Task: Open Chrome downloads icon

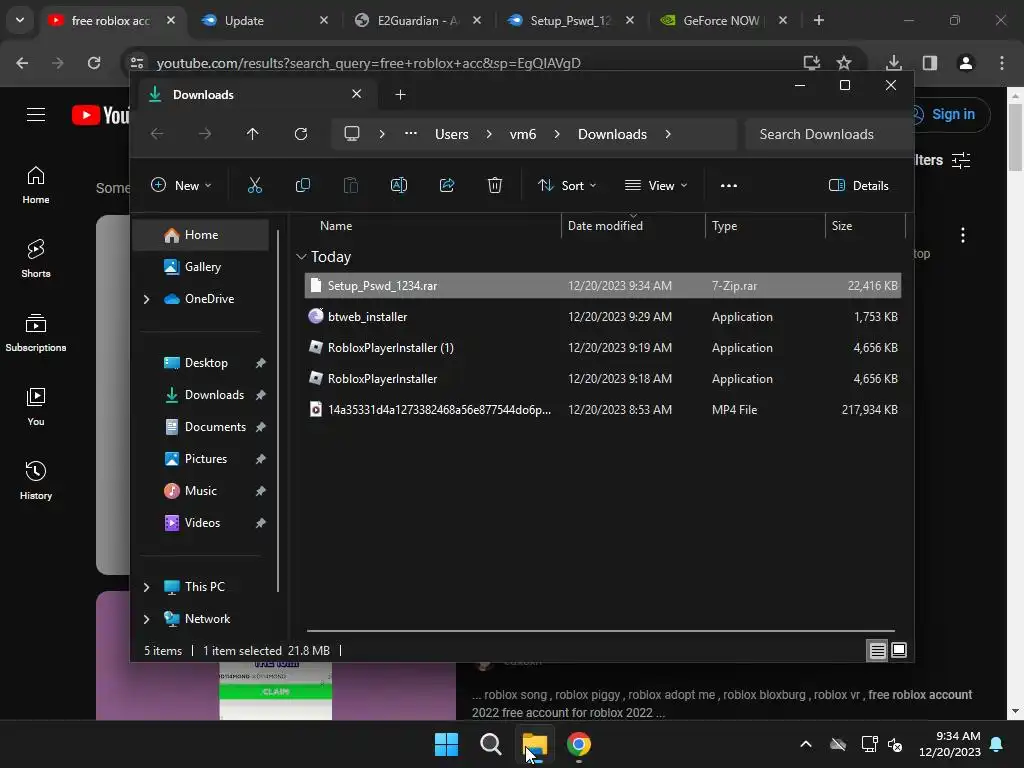Action: pos(894,63)
